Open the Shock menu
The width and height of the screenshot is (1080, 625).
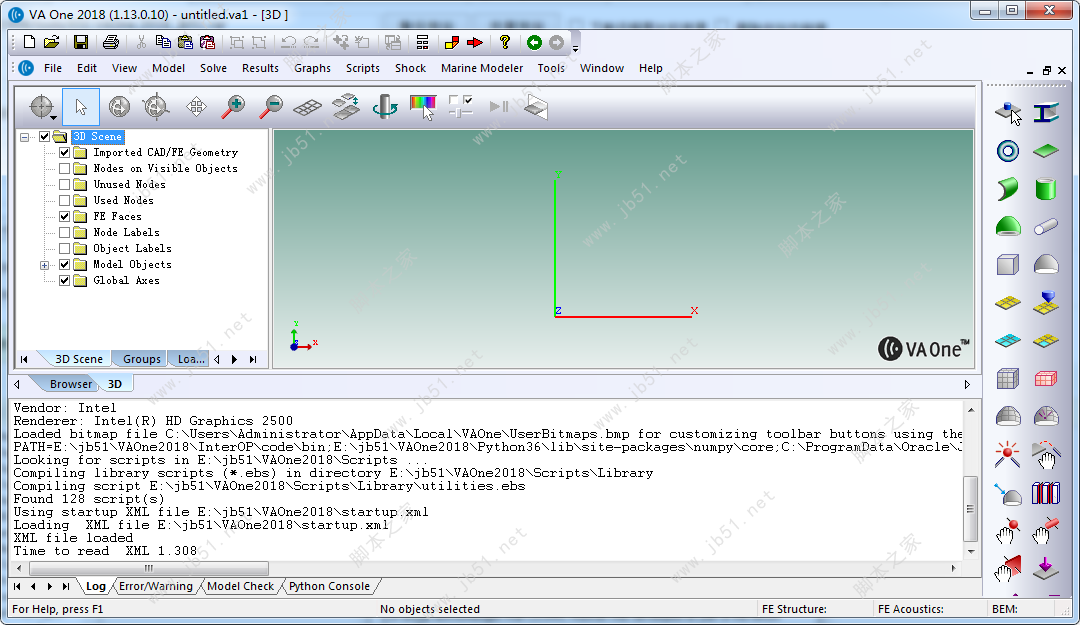(x=411, y=68)
